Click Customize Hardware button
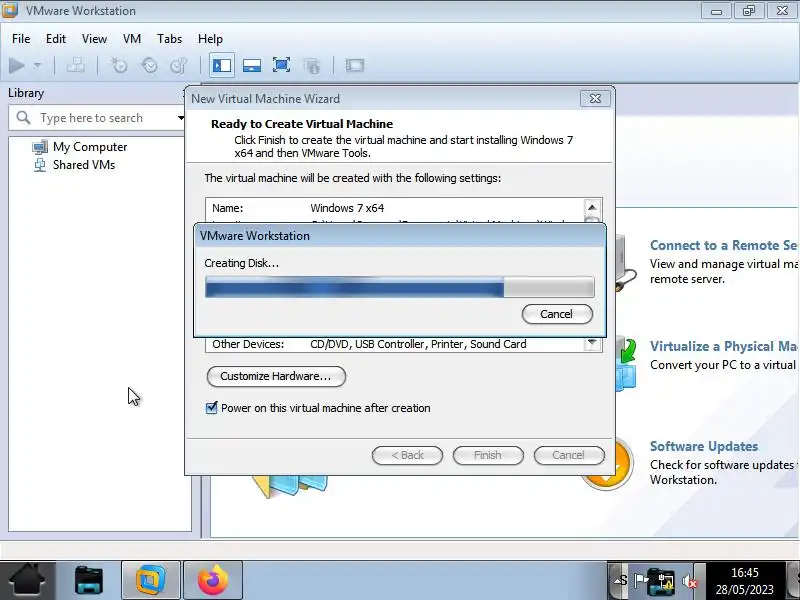 pyautogui.click(x=276, y=376)
